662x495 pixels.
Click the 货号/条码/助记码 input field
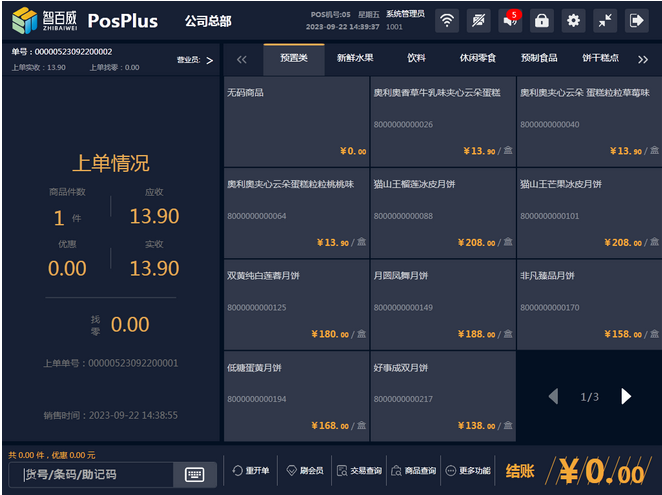pos(95,474)
